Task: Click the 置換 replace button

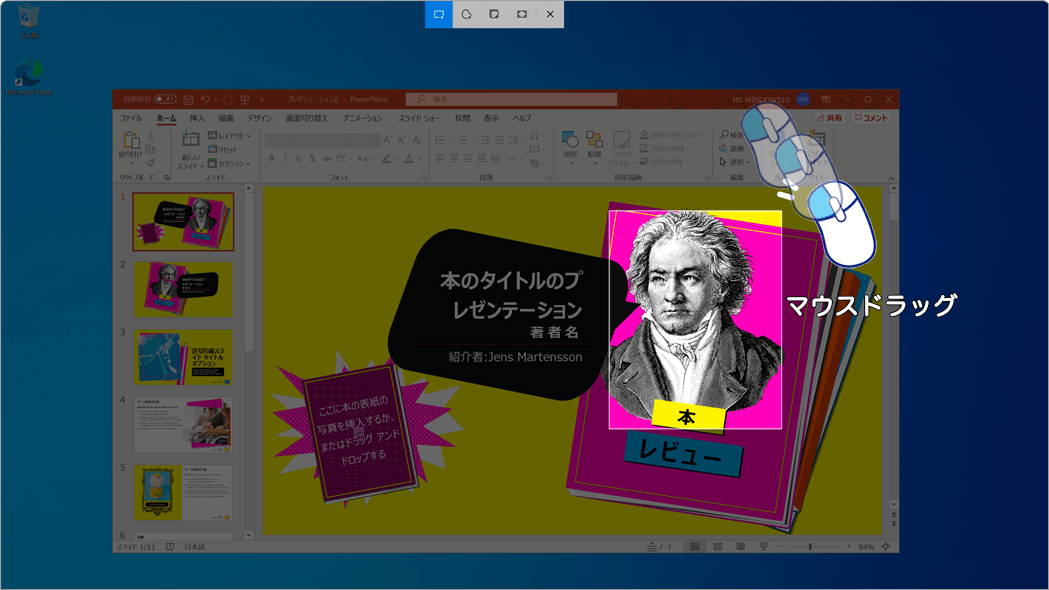Action: click(732, 149)
